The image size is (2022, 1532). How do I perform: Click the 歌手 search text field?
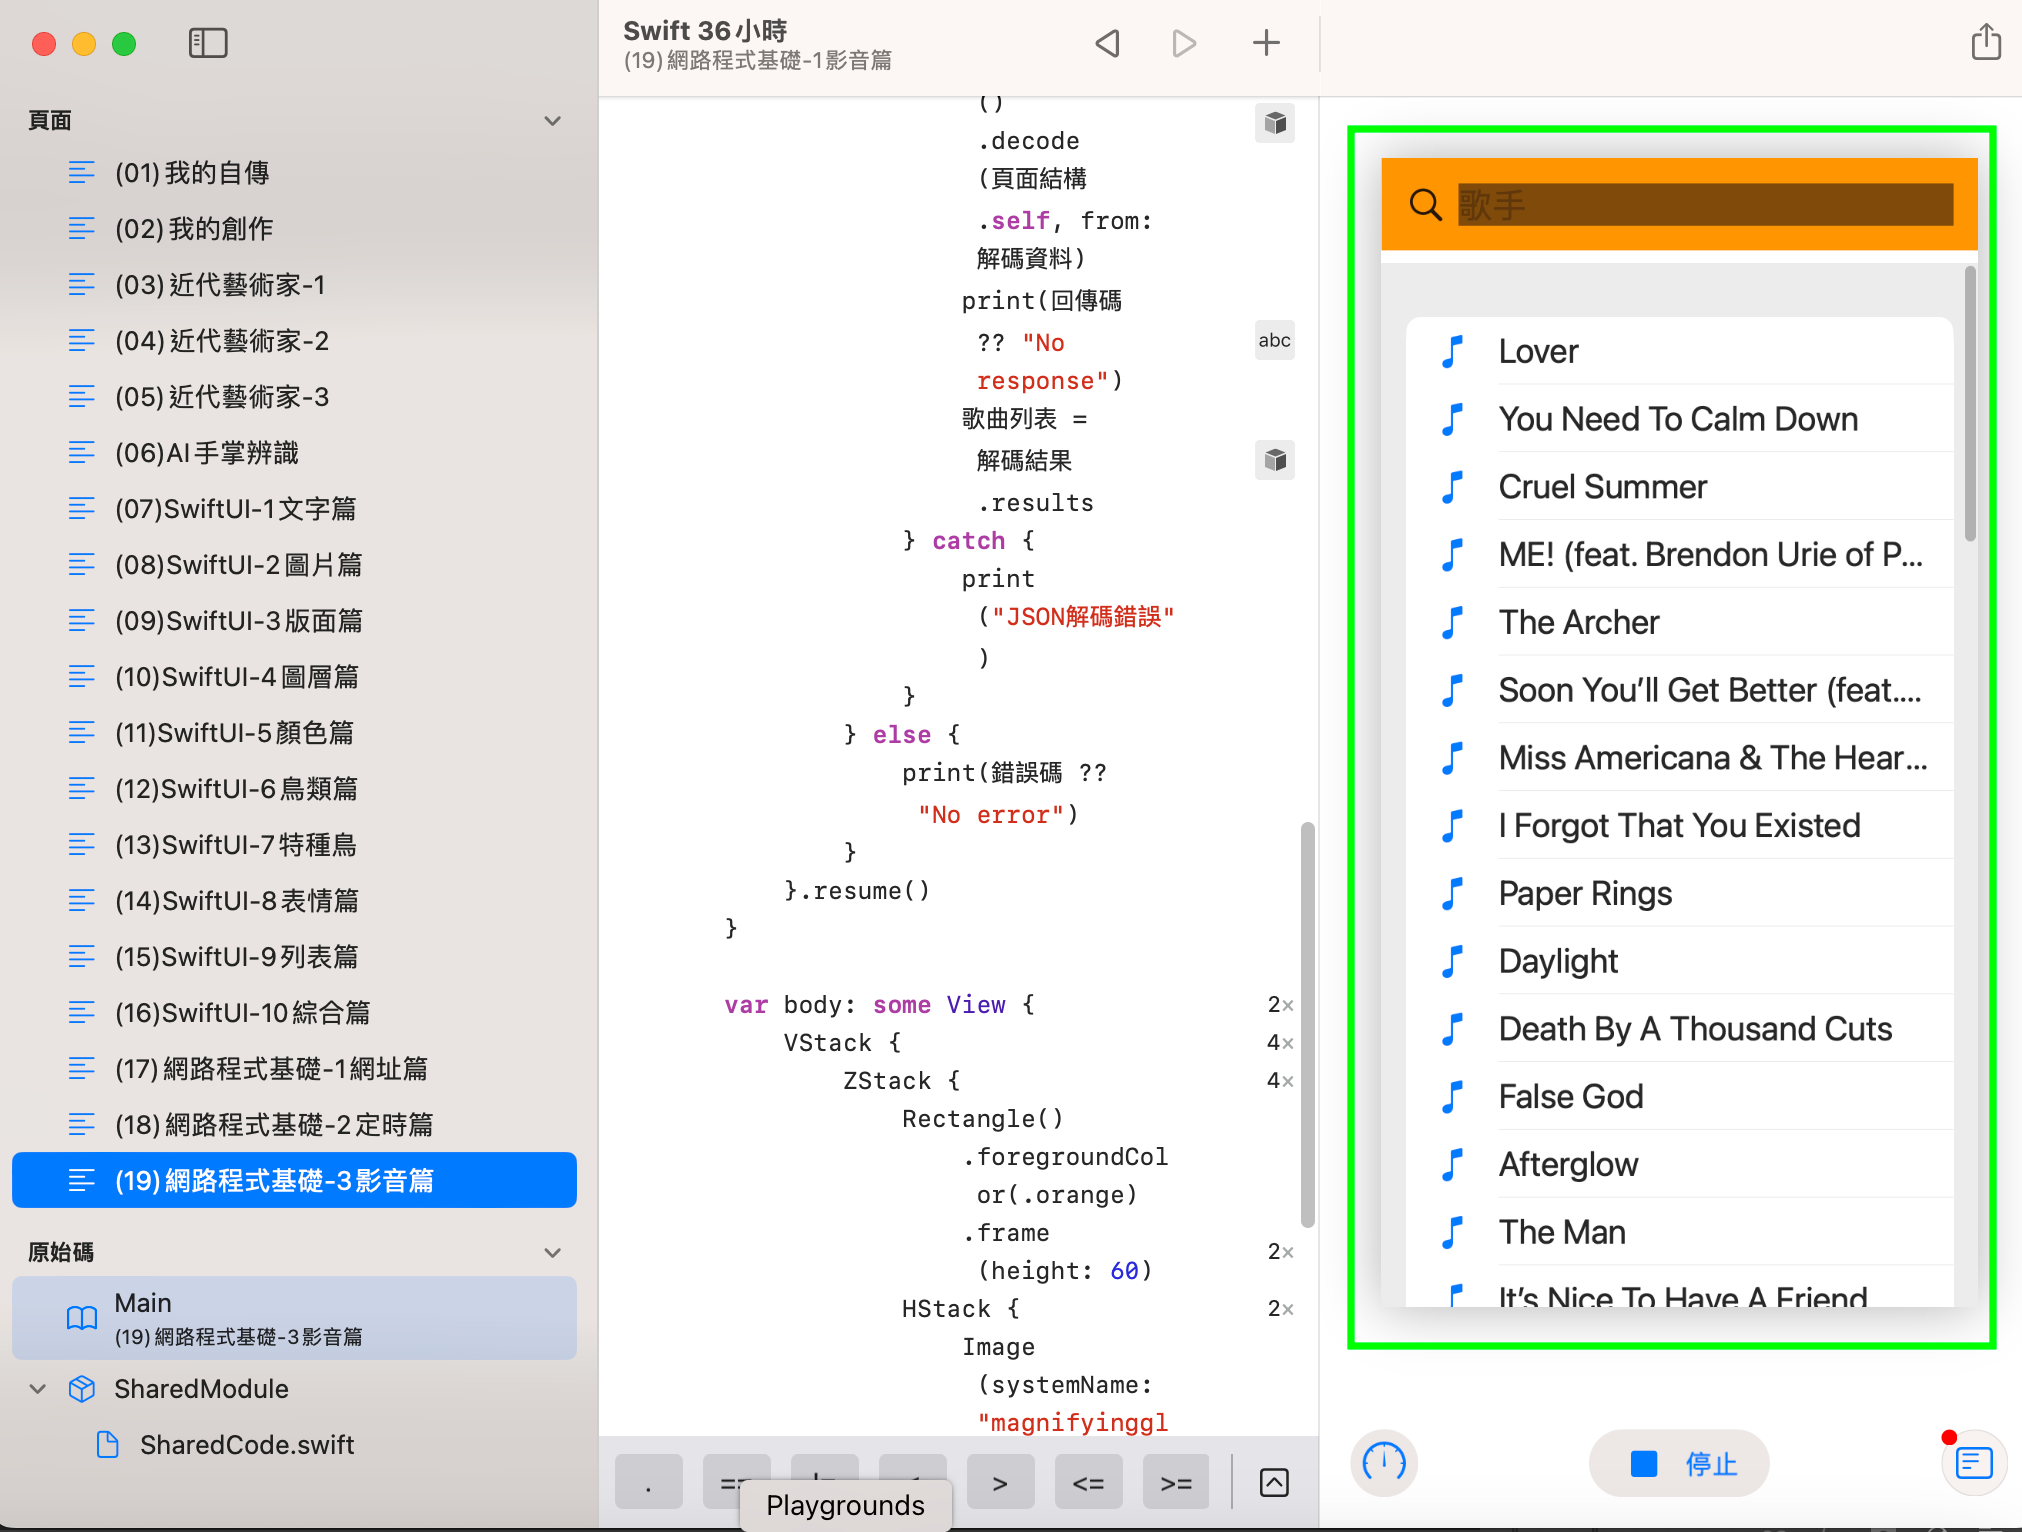1704,205
